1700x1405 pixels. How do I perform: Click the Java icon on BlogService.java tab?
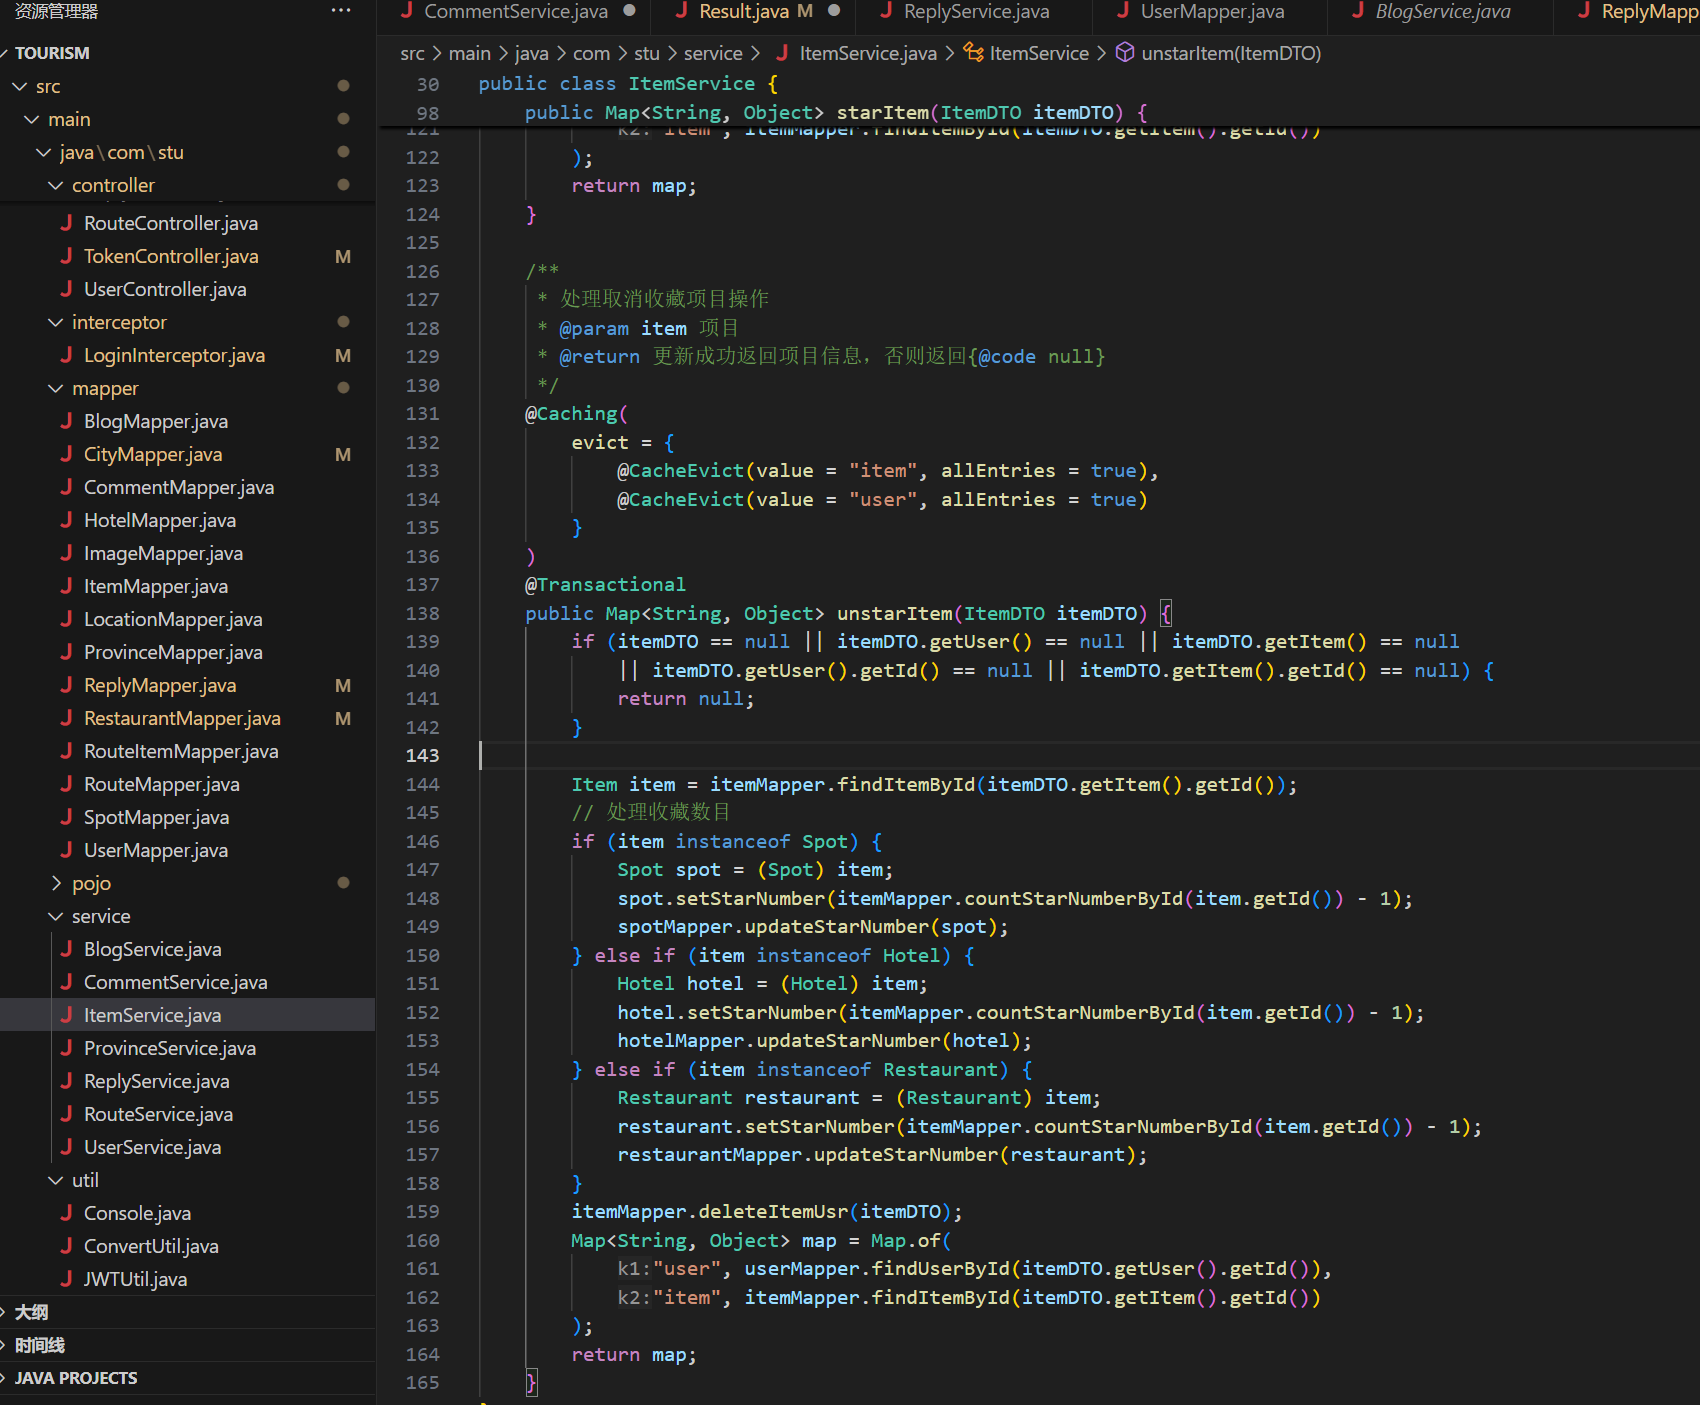coord(1358,11)
